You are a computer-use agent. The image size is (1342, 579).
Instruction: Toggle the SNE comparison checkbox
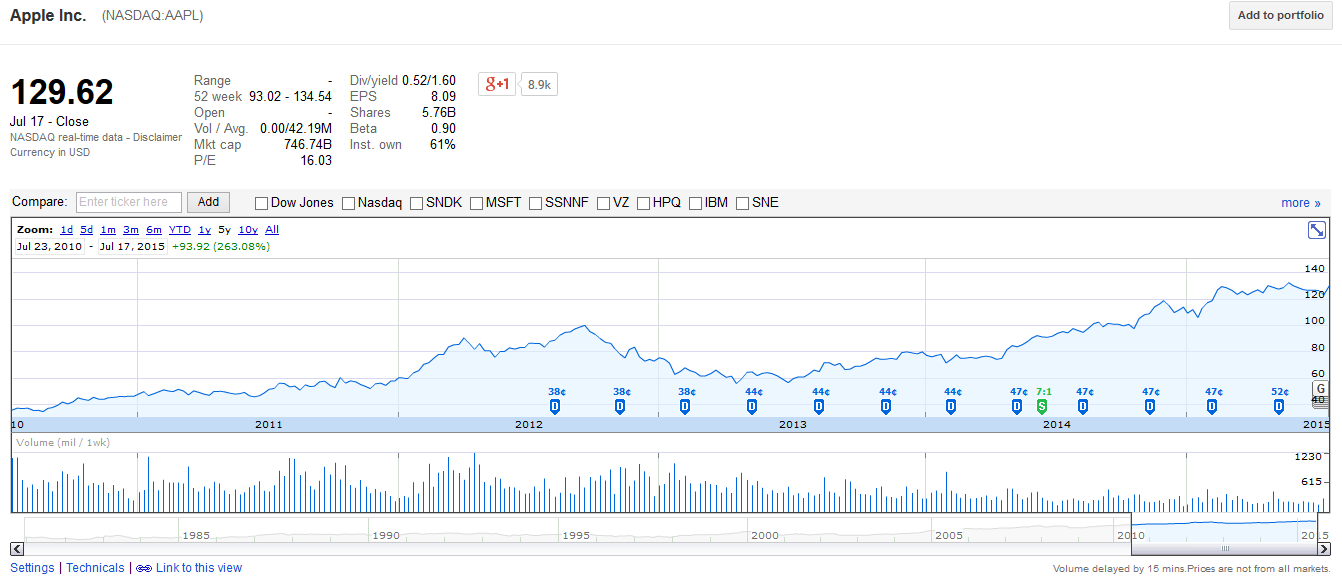click(742, 203)
